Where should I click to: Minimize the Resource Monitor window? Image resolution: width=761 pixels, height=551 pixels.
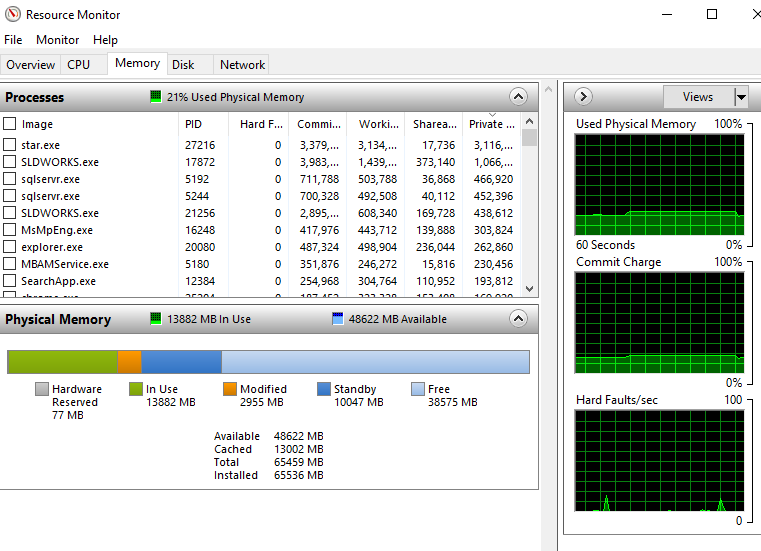click(x=667, y=14)
